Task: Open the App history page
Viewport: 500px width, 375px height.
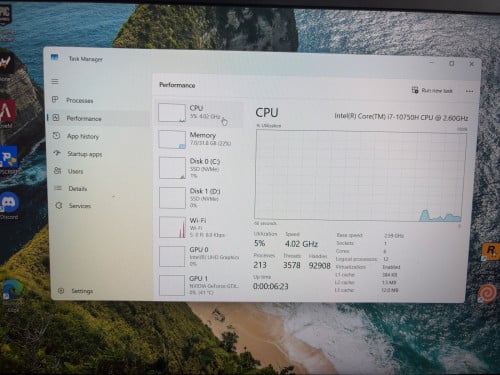Action: pos(99,136)
